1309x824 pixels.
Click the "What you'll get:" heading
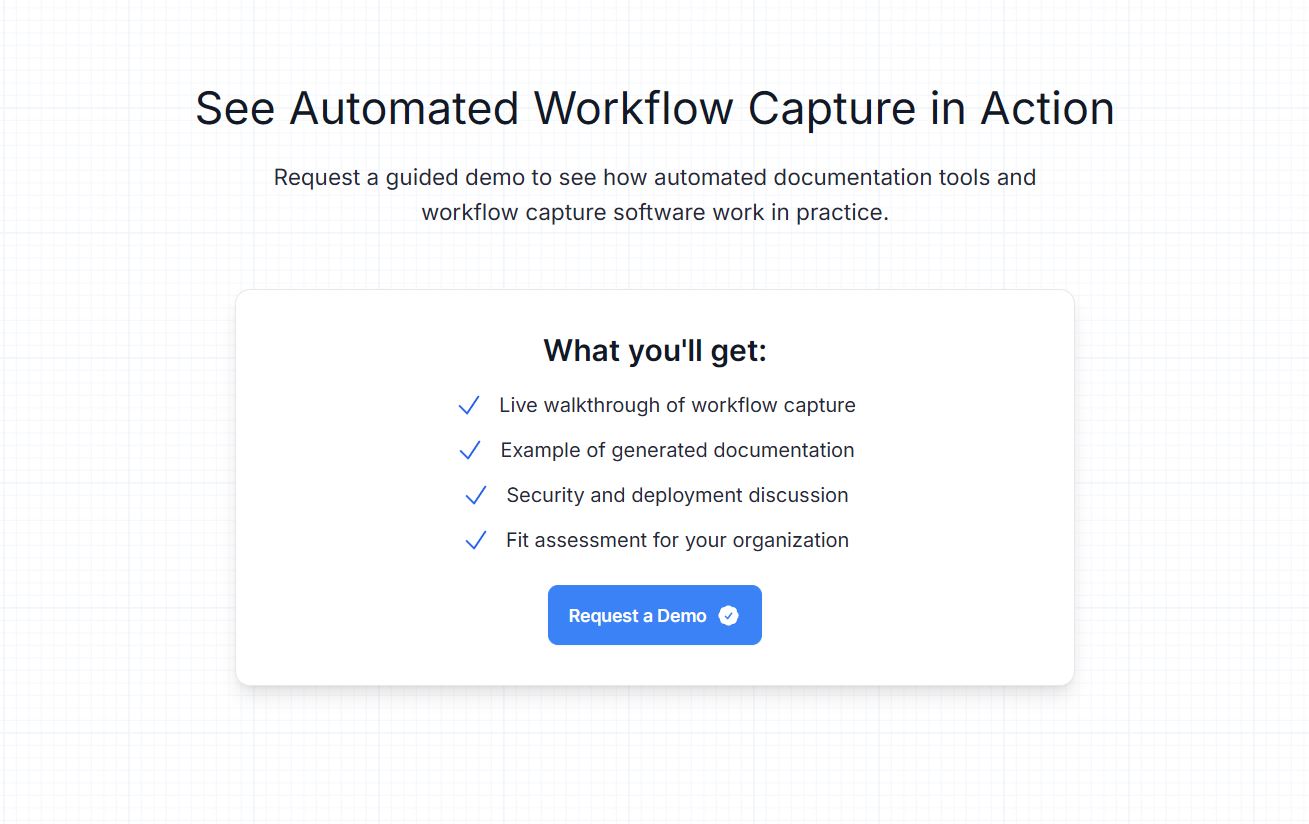655,351
